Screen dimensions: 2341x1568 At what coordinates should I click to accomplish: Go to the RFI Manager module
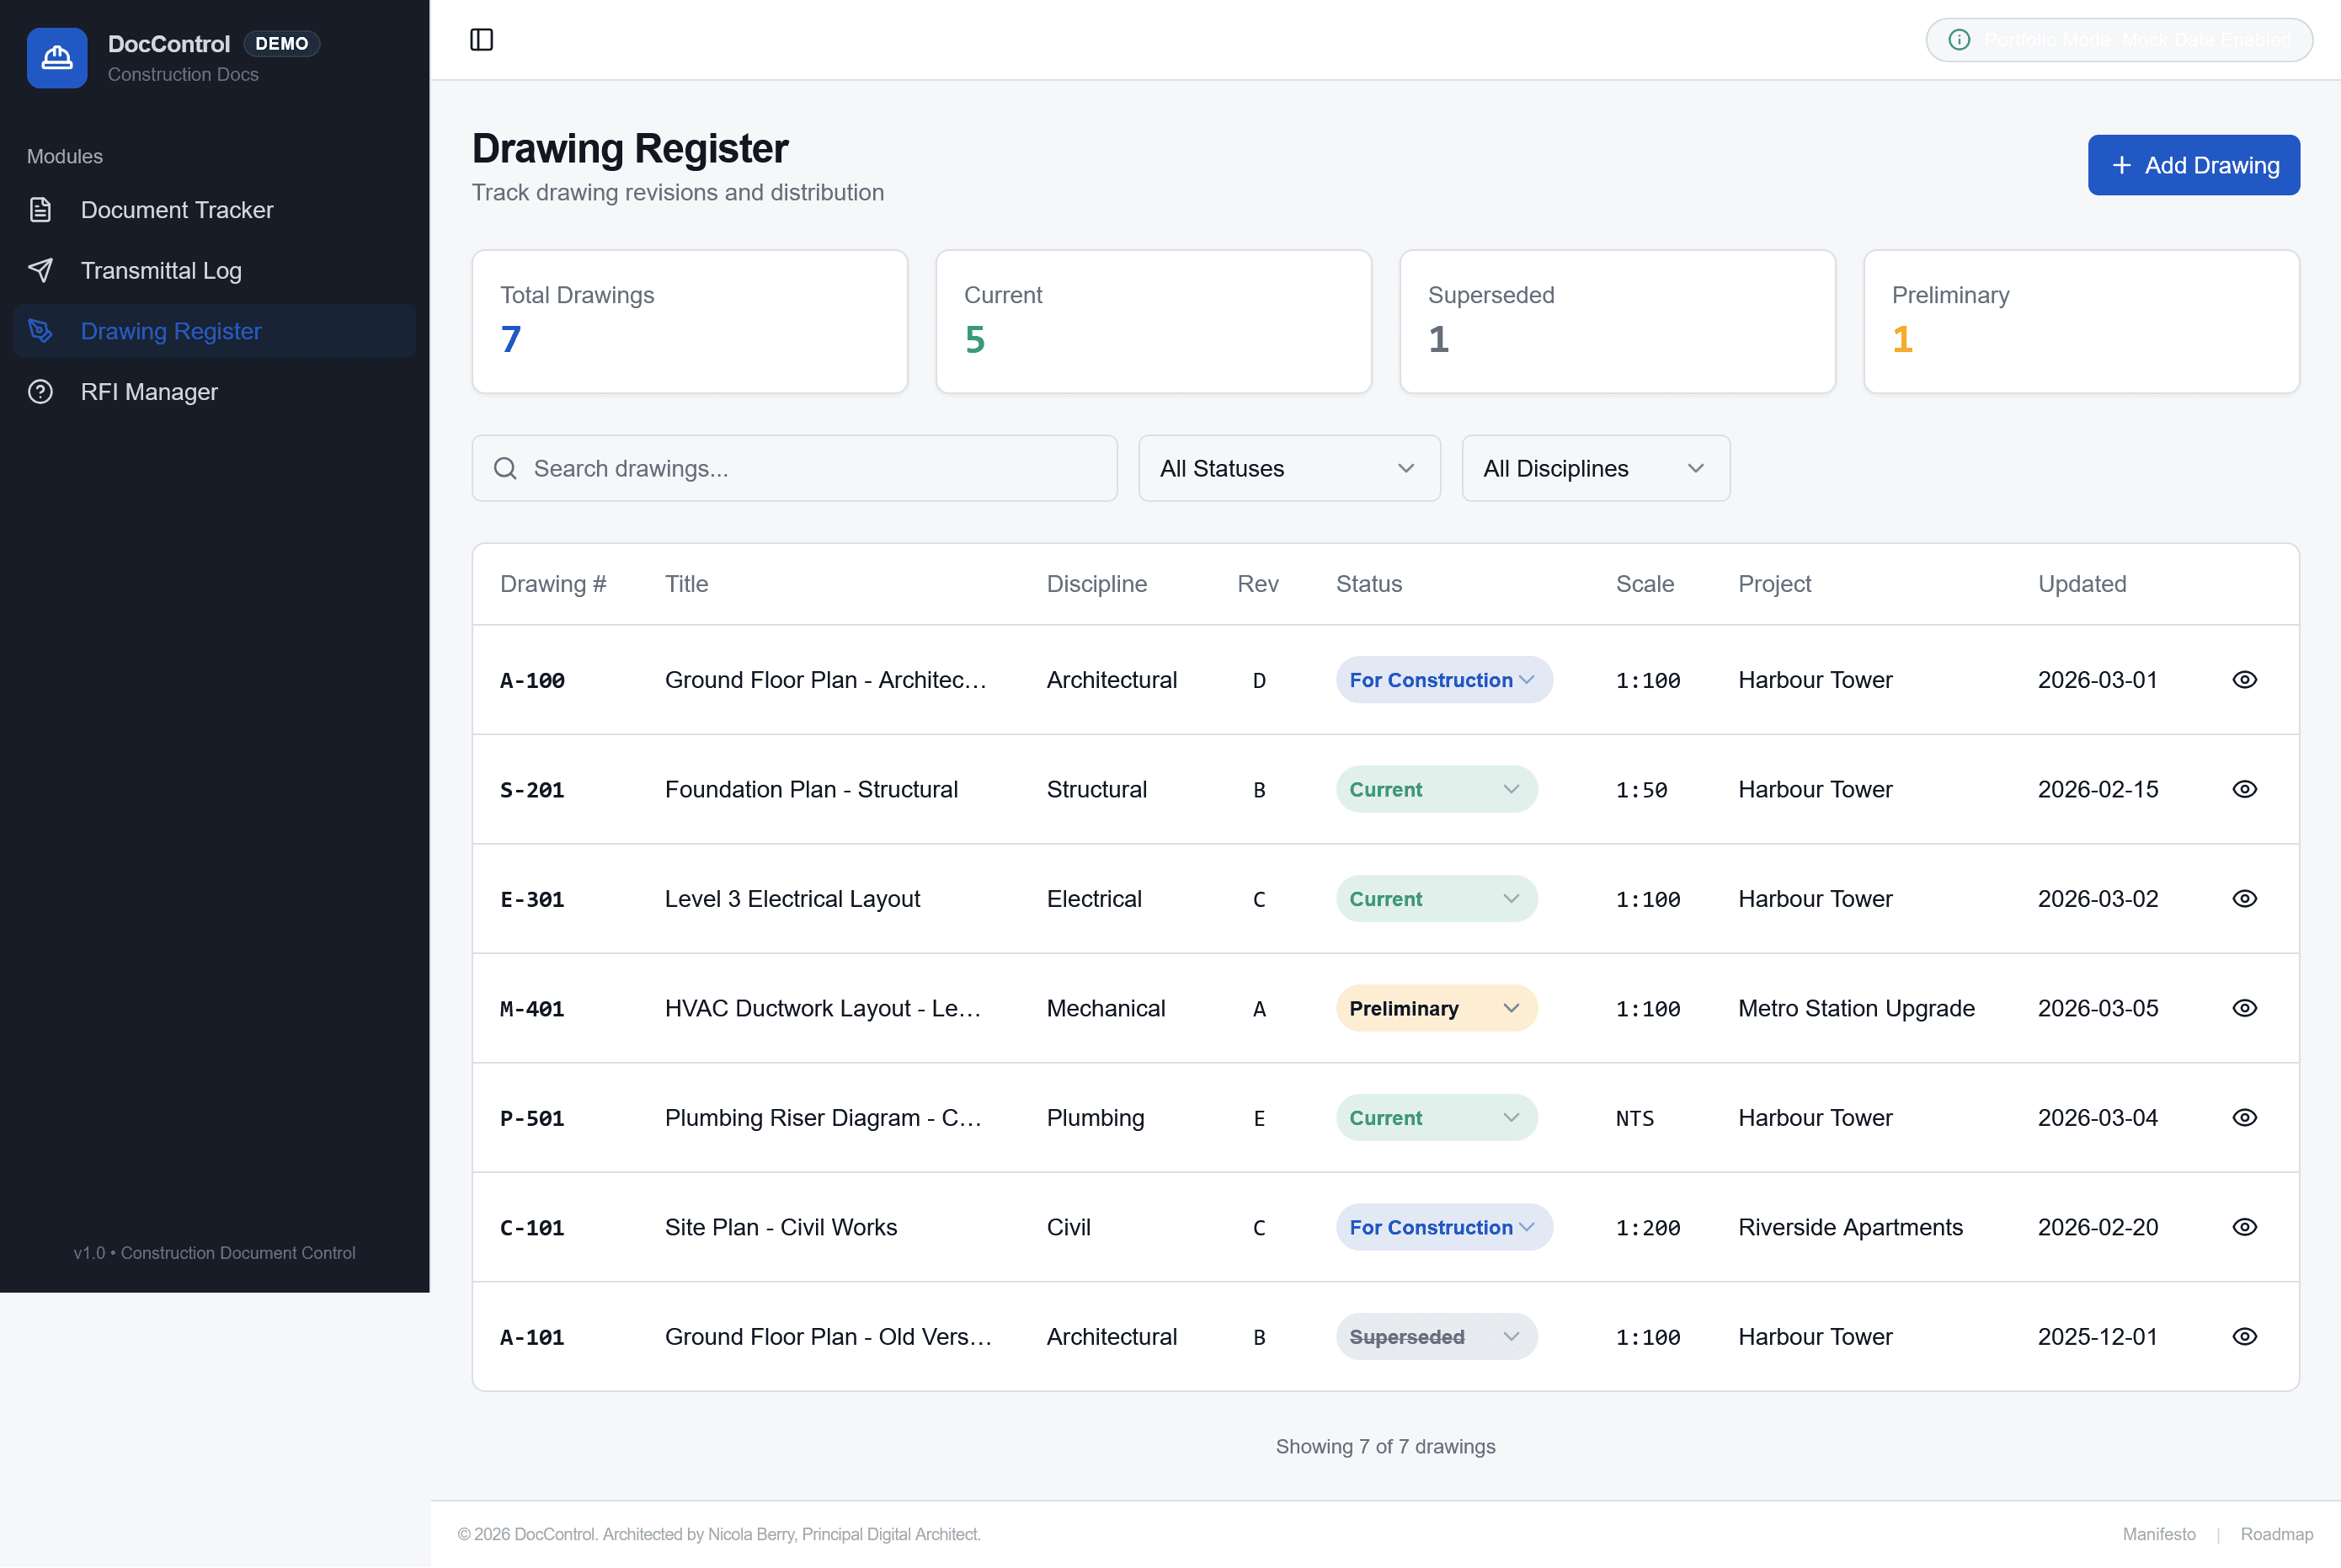point(149,392)
